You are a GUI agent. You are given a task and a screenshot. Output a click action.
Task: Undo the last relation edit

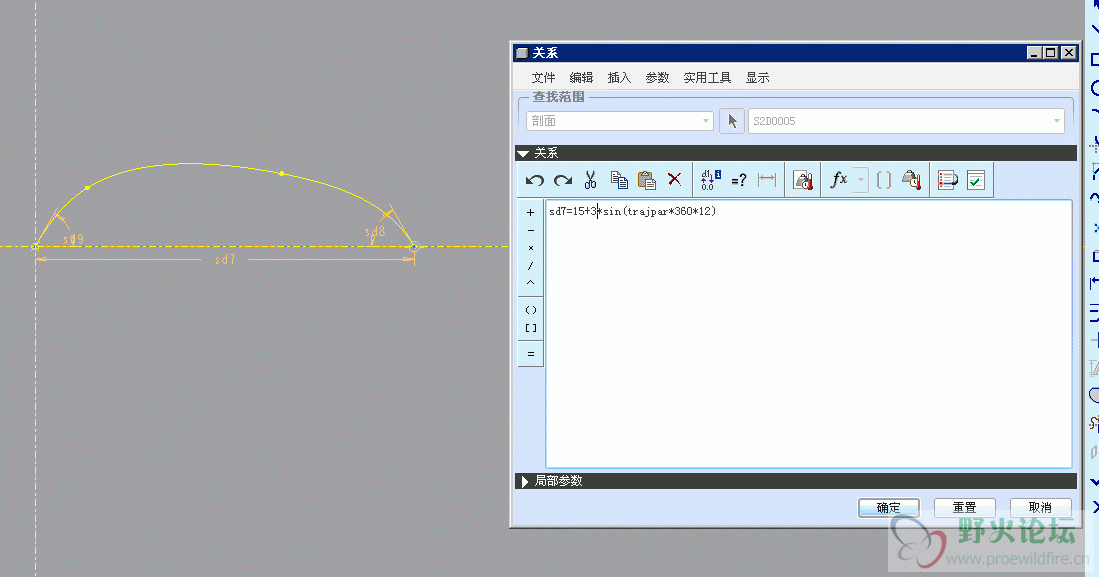(x=535, y=181)
